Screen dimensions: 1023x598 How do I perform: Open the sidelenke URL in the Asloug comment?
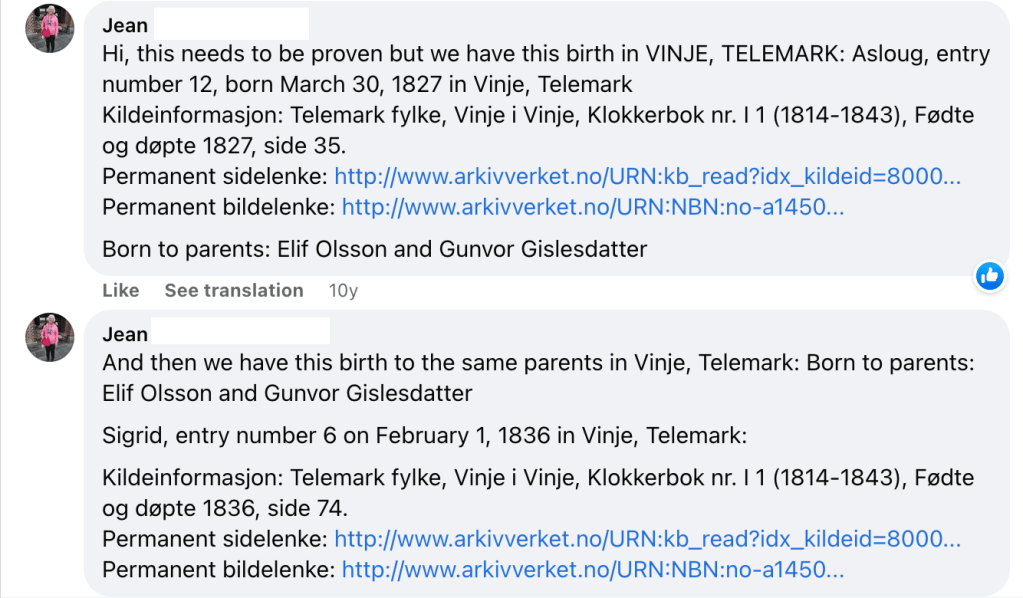pyautogui.click(x=647, y=177)
